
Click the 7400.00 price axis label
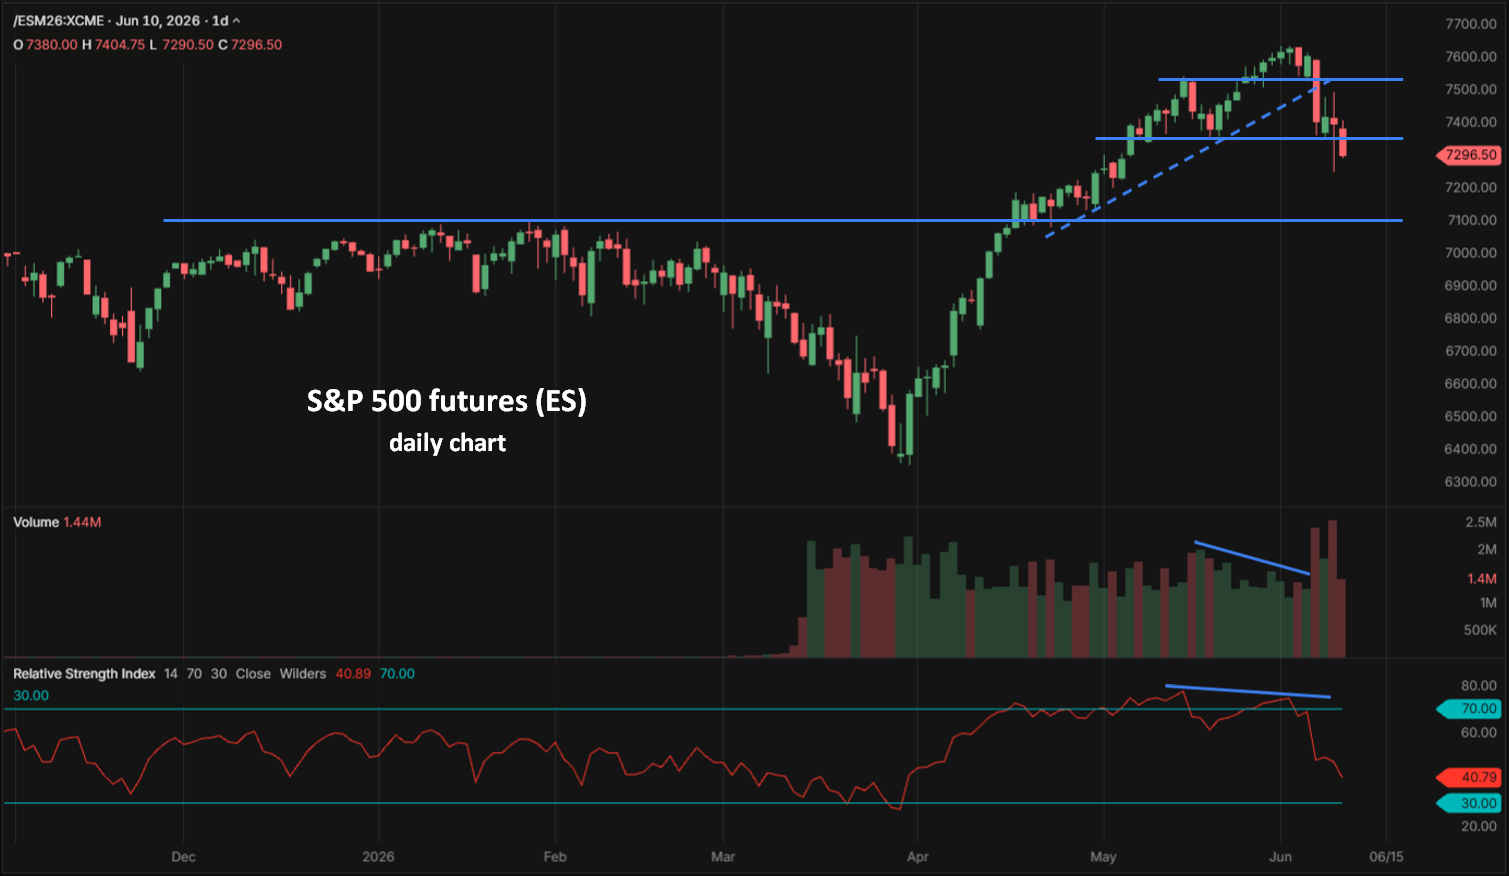pyautogui.click(x=1471, y=123)
